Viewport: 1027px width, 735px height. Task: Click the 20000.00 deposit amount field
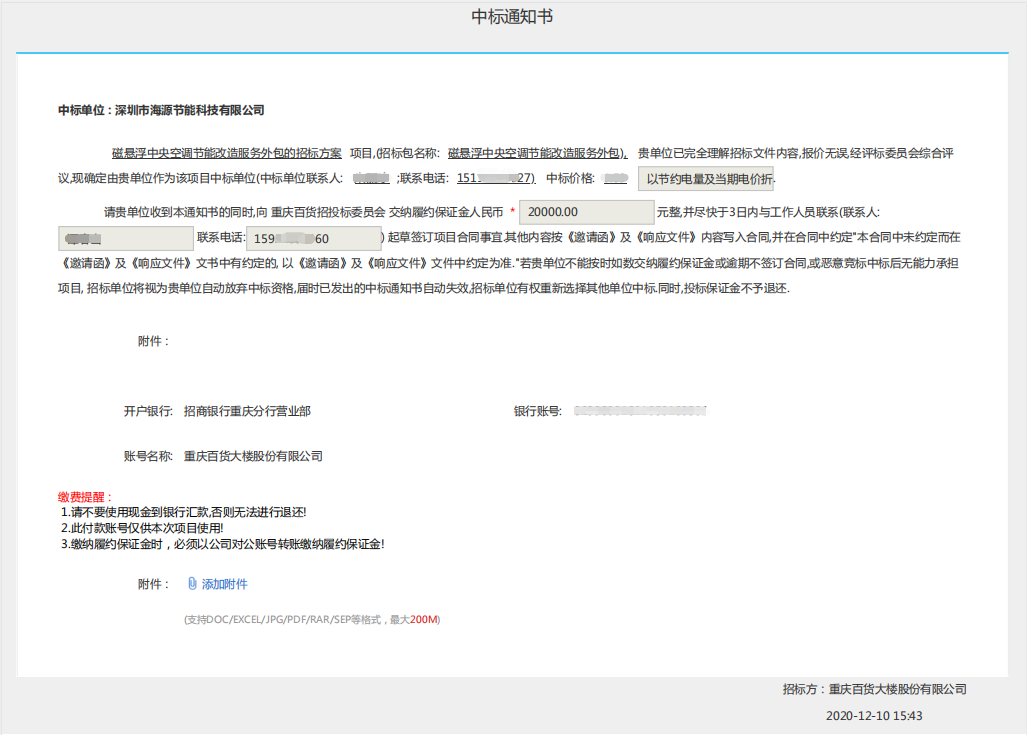pos(586,213)
